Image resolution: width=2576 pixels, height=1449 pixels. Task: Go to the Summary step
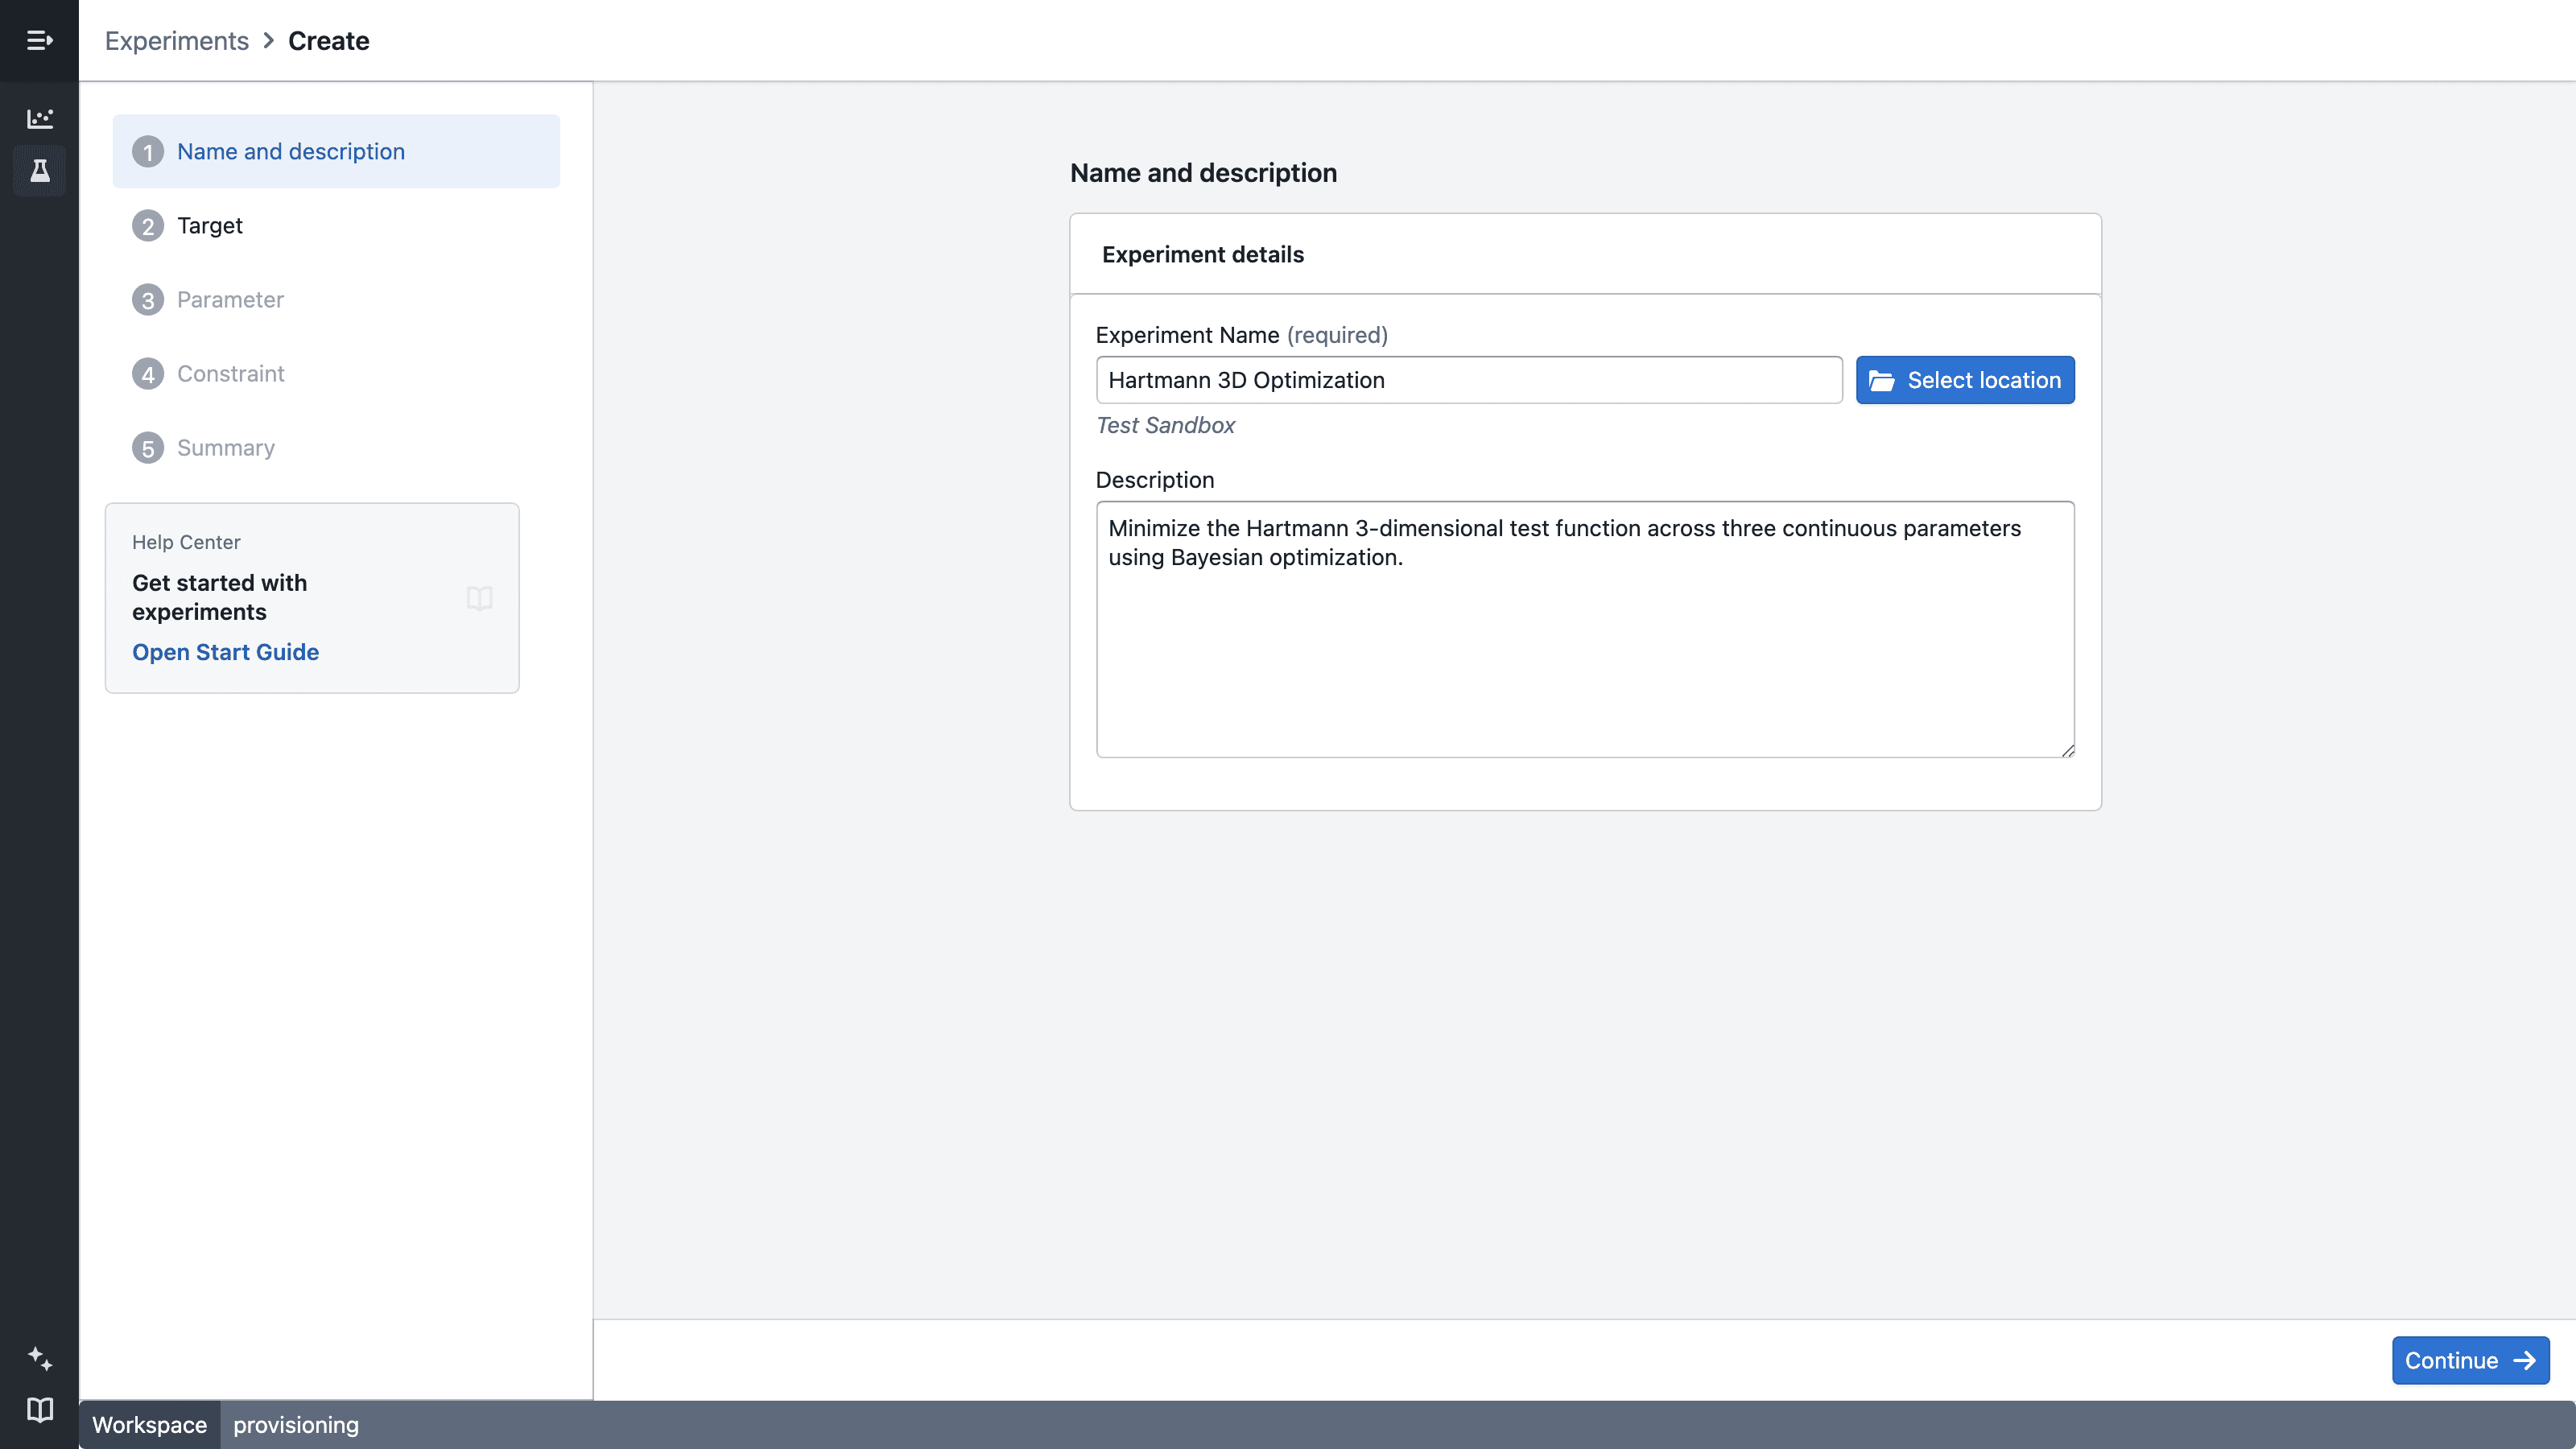pyautogui.click(x=336, y=447)
